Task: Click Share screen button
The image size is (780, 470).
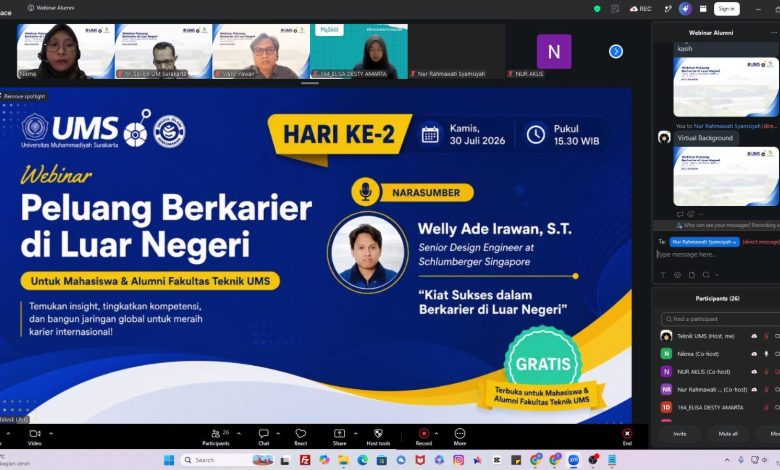Action: point(339,437)
